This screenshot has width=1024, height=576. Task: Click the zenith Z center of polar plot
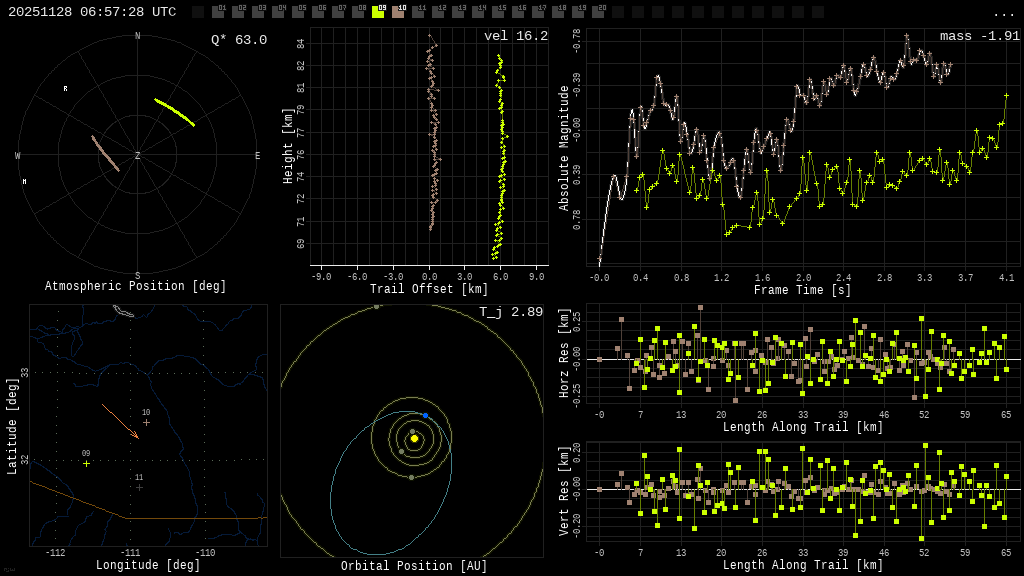coord(138,156)
